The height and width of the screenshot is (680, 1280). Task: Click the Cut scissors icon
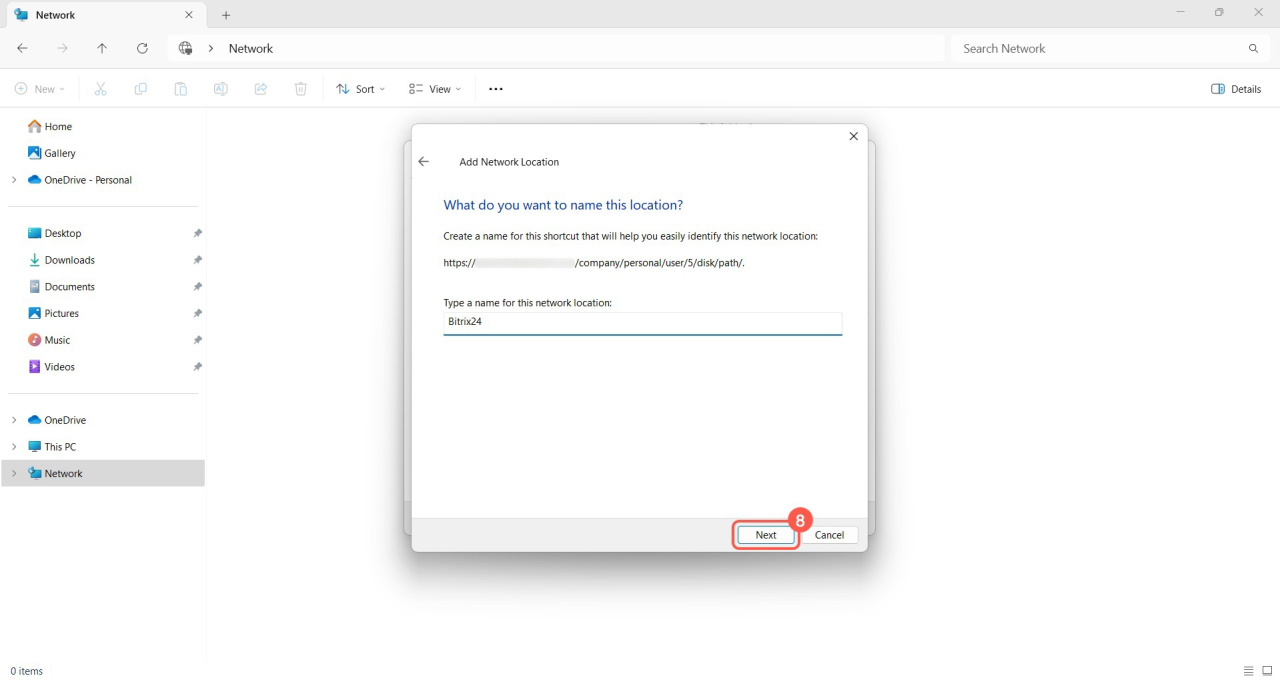[100, 89]
